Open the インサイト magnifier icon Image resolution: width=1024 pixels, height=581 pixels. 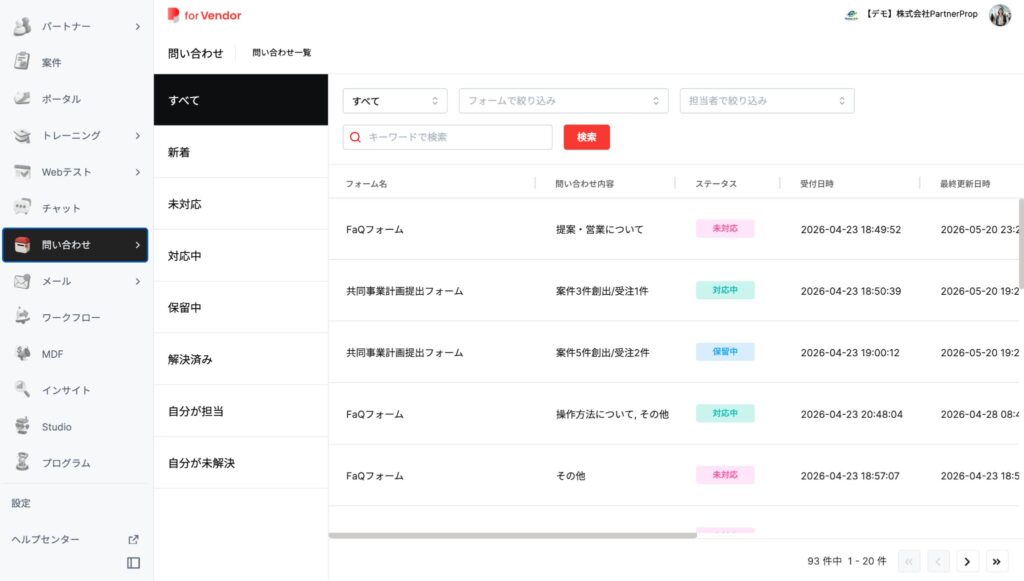click(x=22, y=390)
